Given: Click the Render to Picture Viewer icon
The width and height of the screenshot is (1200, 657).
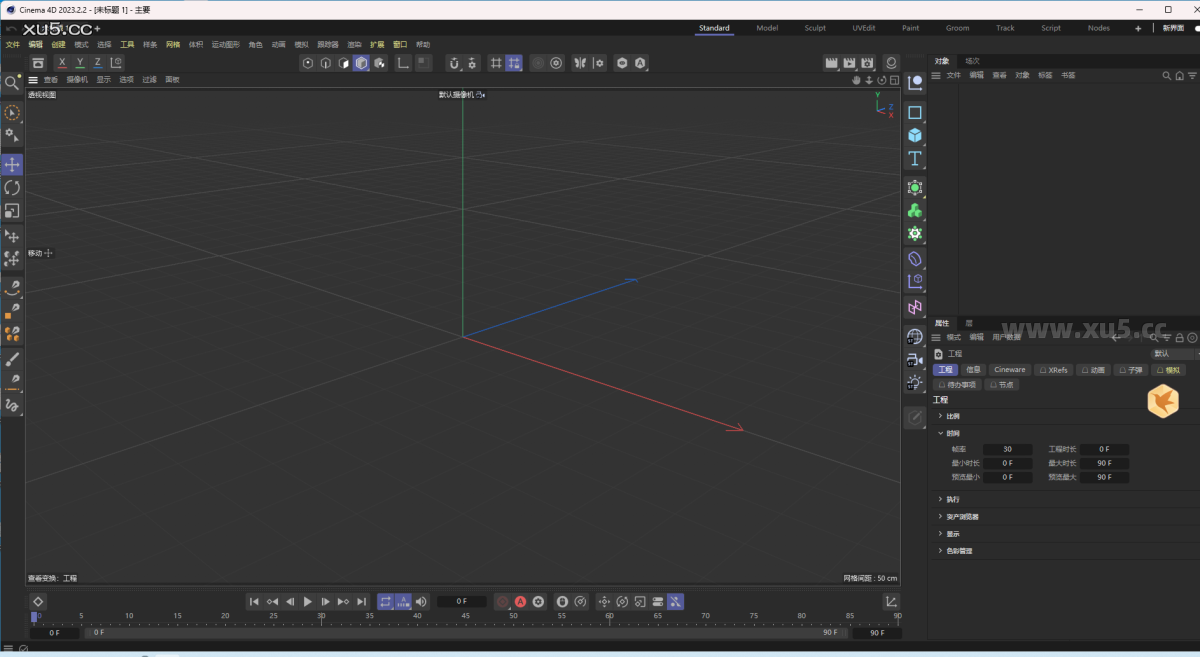Looking at the screenshot, I should click(x=851, y=63).
